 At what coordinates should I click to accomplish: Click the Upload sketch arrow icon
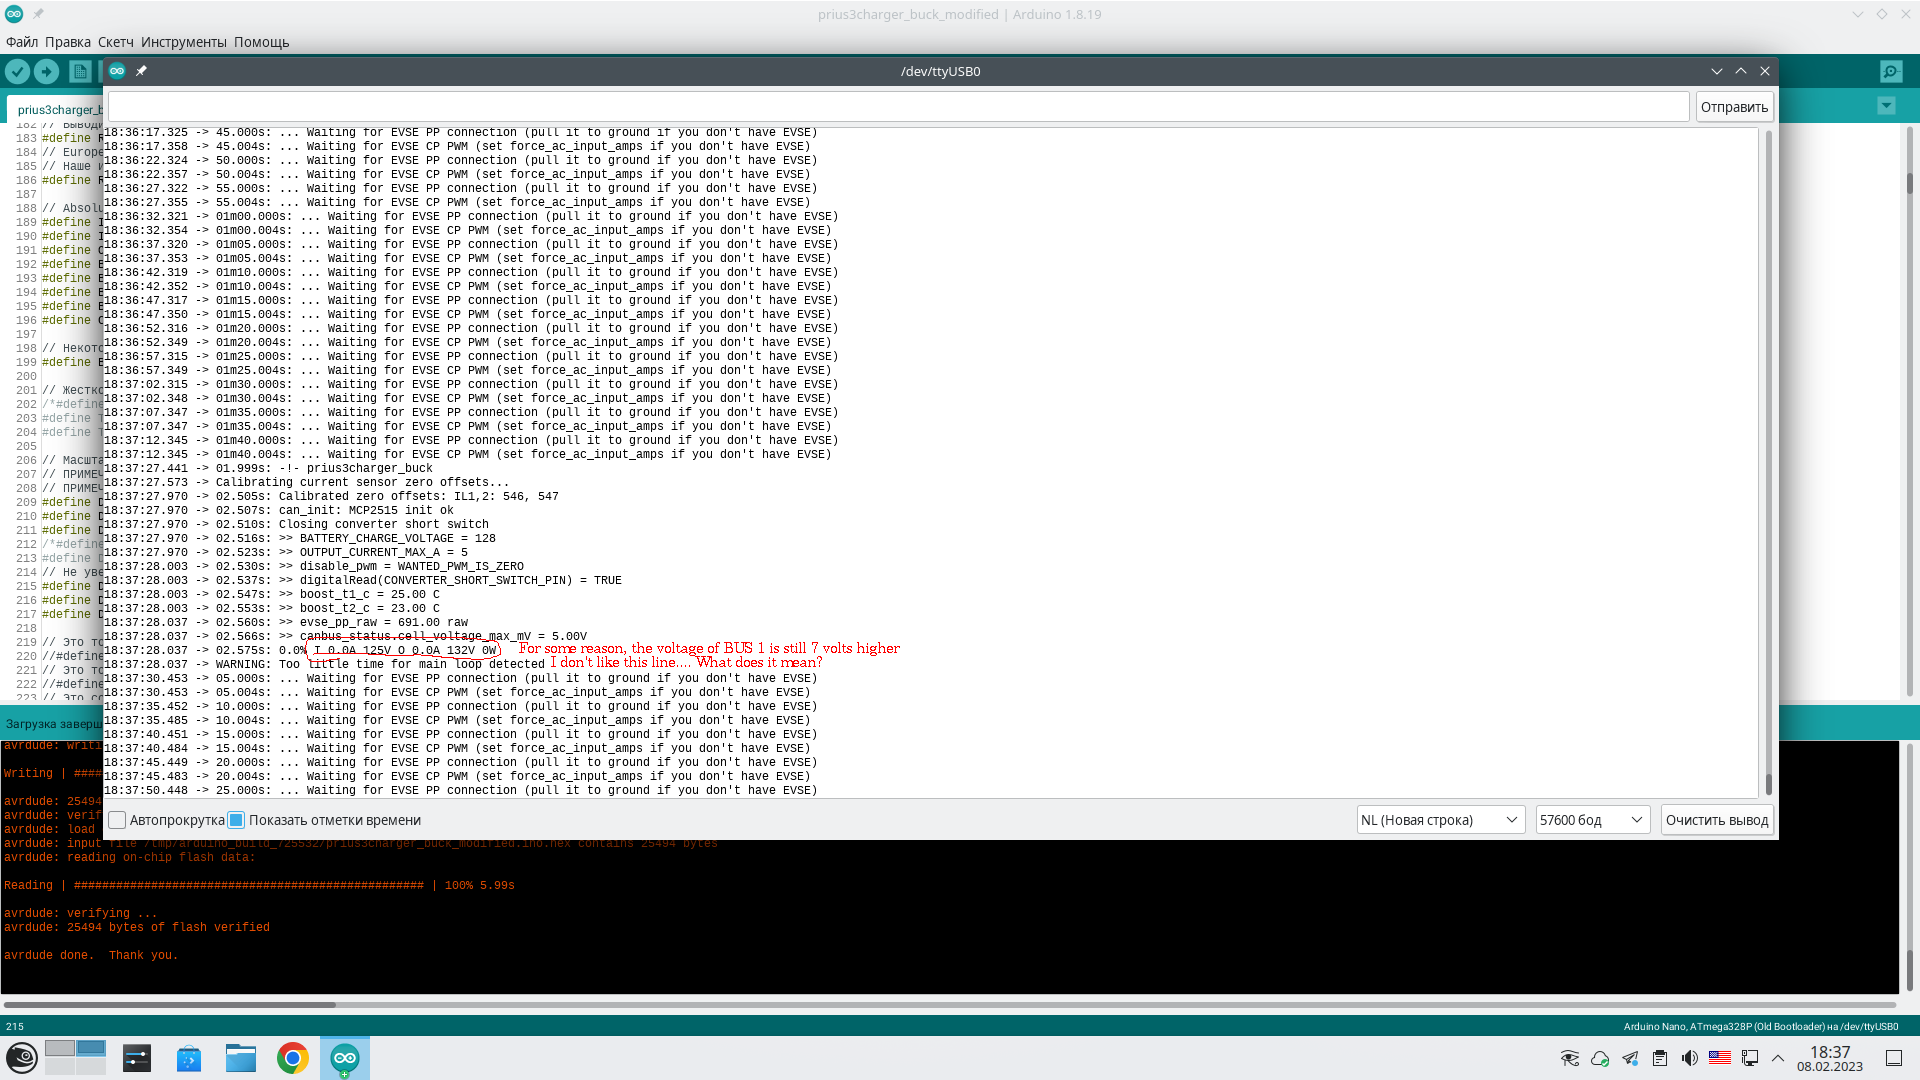[46, 71]
